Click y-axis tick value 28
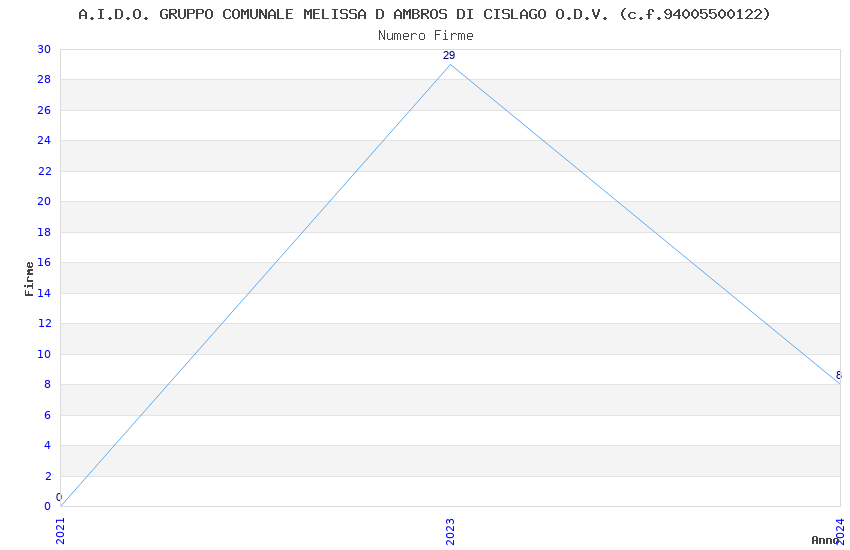 click(44, 80)
